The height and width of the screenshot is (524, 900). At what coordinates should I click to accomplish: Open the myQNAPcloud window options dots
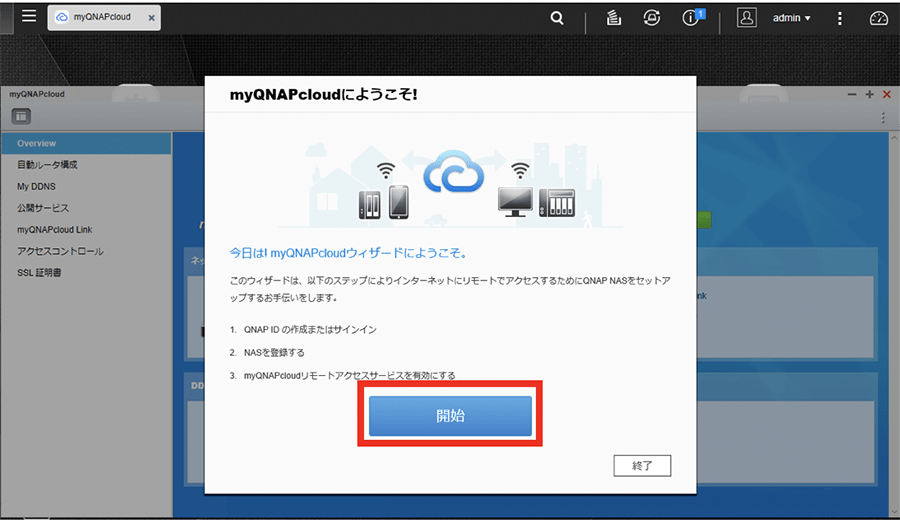click(x=883, y=117)
